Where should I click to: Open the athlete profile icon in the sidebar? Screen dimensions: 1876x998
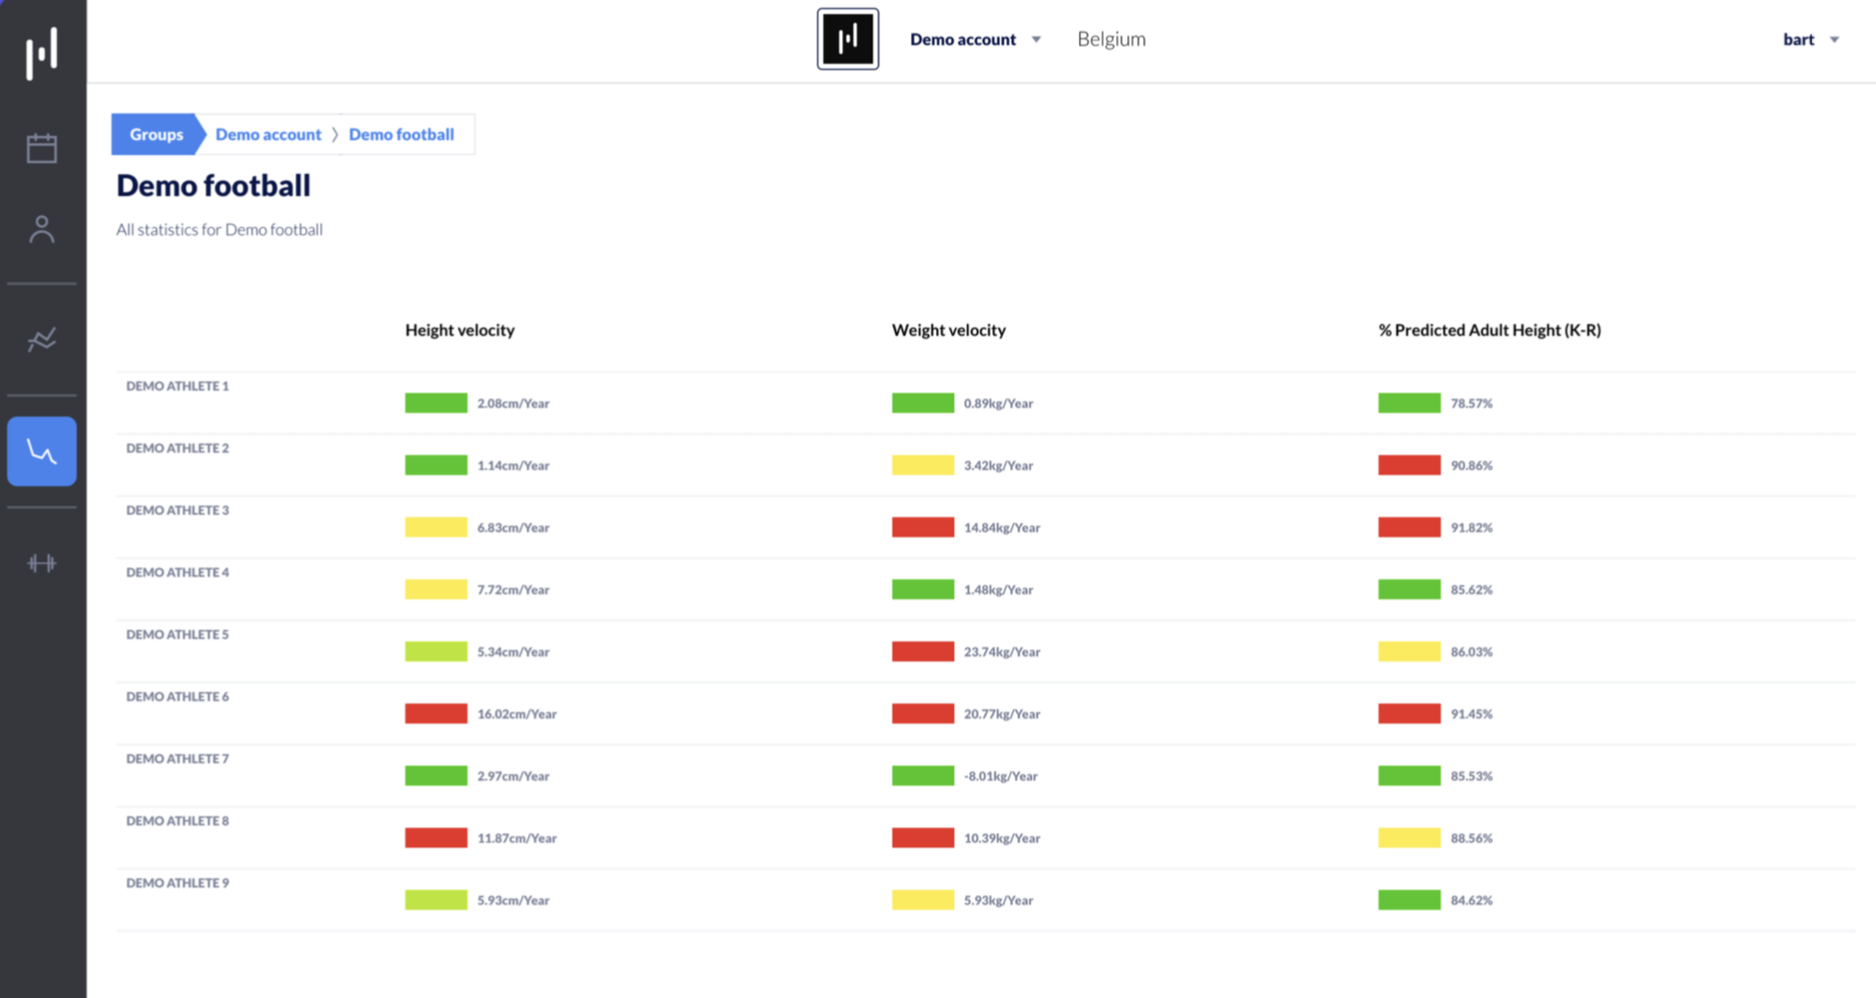[x=42, y=229]
